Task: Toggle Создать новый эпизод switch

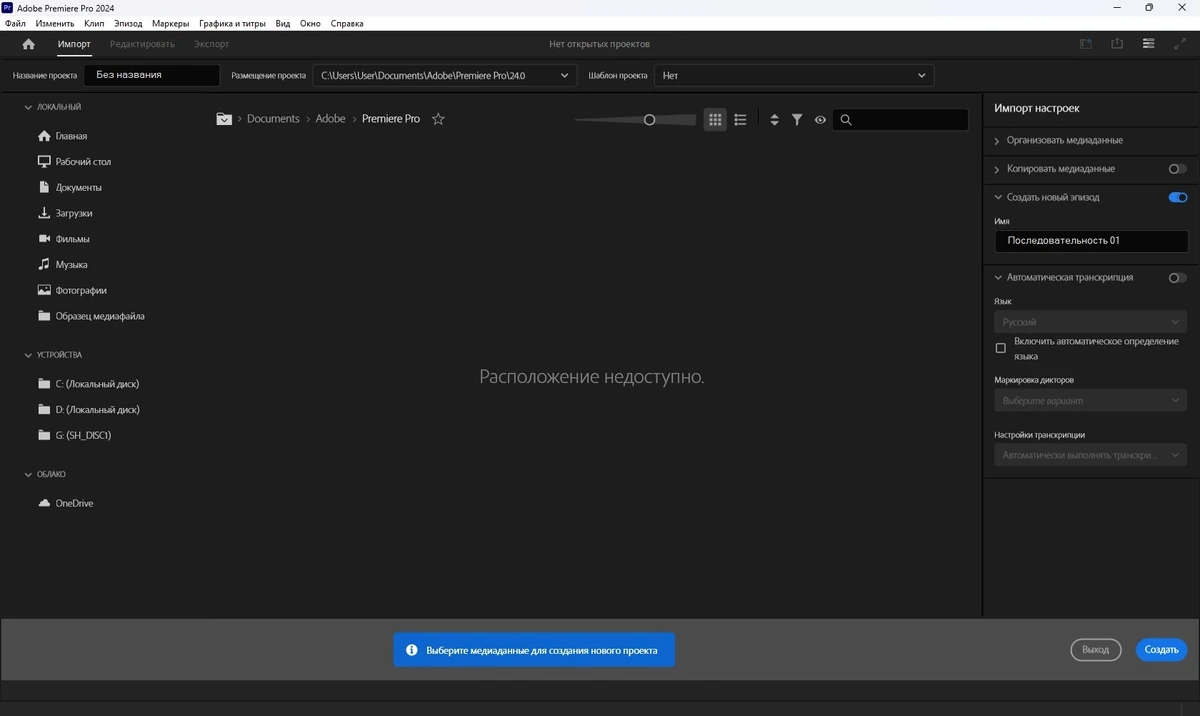Action: [x=1178, y=198]
